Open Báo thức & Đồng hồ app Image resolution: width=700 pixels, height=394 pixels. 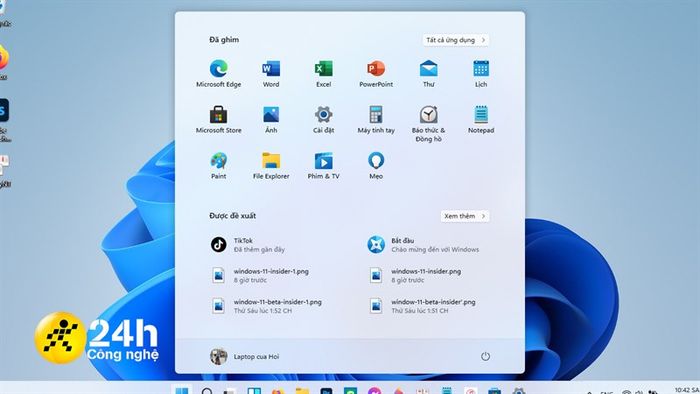[429, 124]
